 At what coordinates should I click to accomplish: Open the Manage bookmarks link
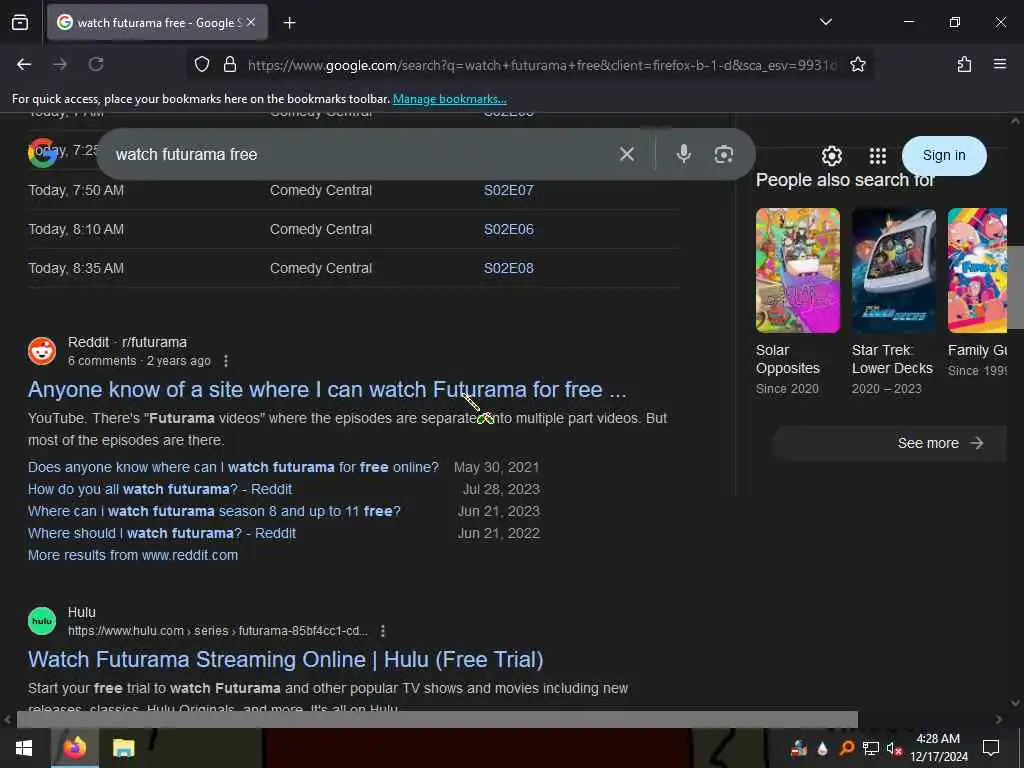tap(449, 99)
